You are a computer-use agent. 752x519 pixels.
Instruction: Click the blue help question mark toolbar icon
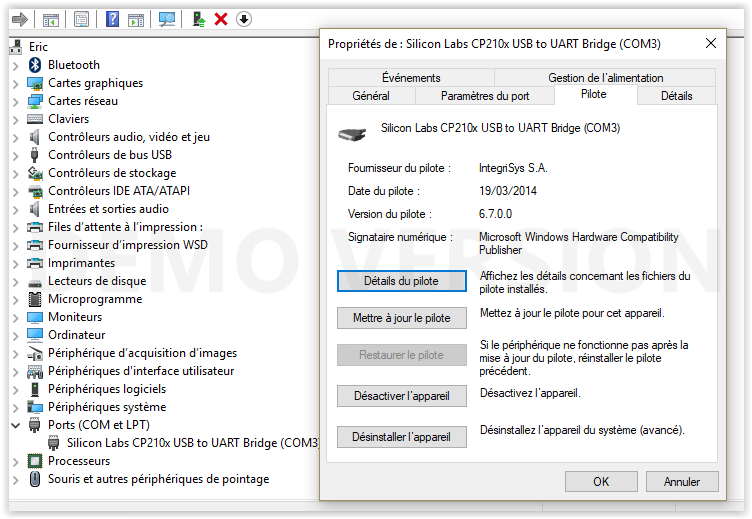(x=112, y=19)
